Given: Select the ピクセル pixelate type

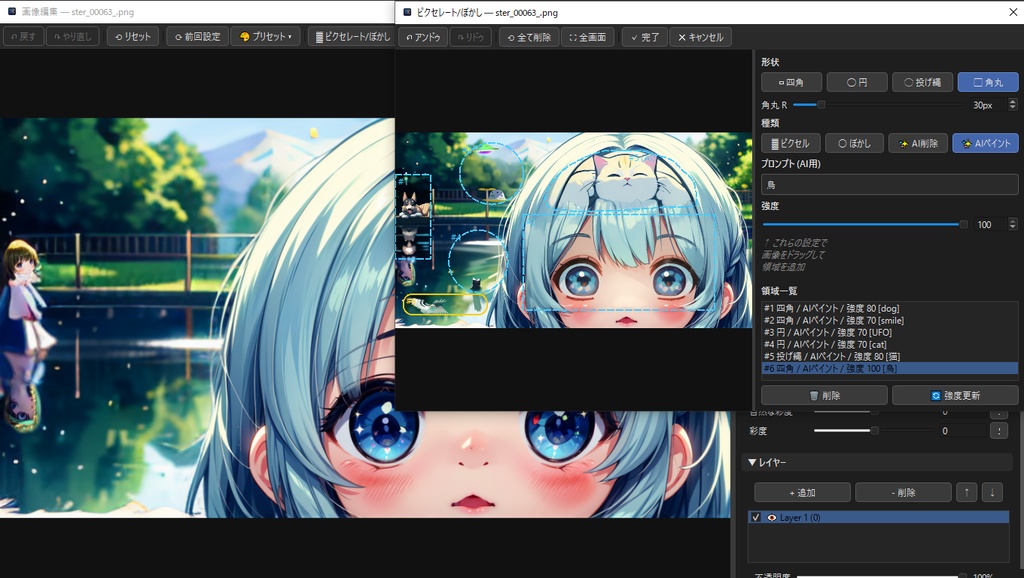Looking at the screenshot, I should pyautogui.click(x=790, y=143).
